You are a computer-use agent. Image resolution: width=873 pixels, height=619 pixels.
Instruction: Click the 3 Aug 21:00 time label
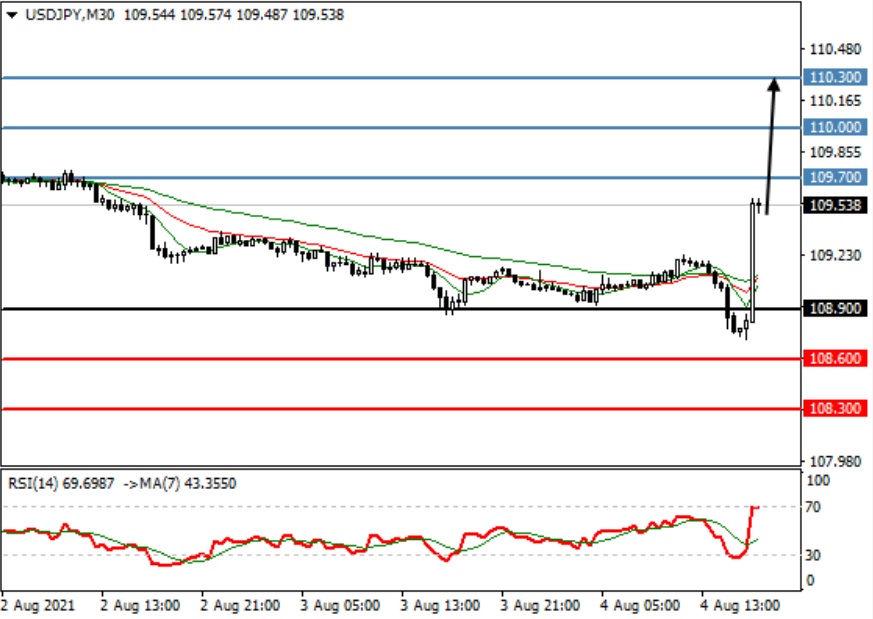(x=540, y=606)
